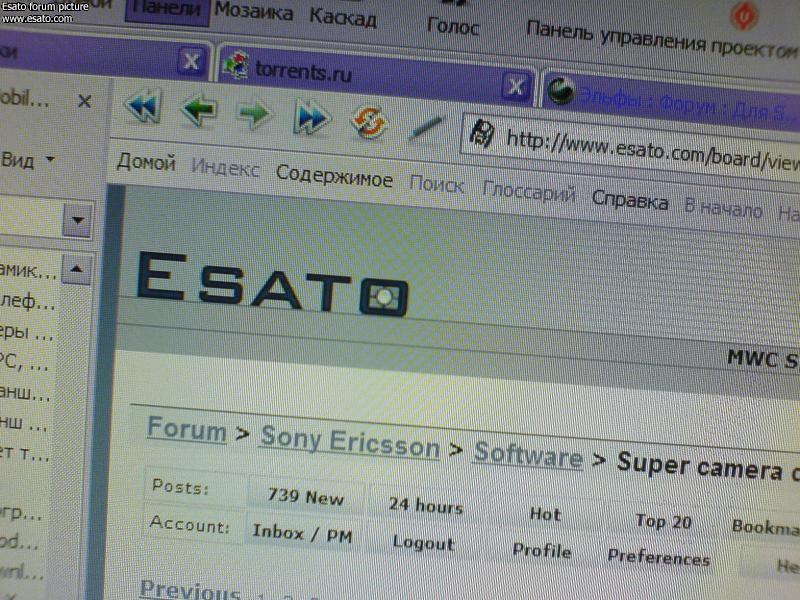Click the ESATO logo
This screenshot has width=800, height=600.
pyautogui.click(x=273, y=282)
